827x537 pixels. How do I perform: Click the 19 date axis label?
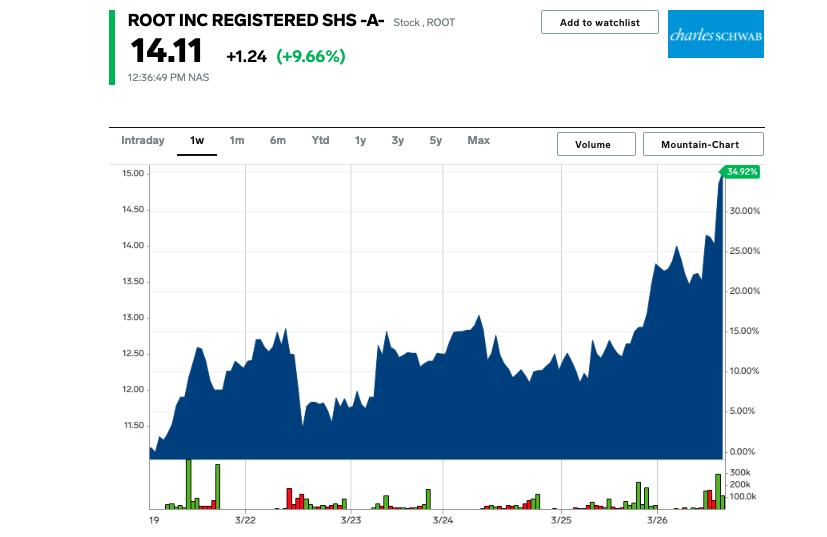tap(153, 520)
